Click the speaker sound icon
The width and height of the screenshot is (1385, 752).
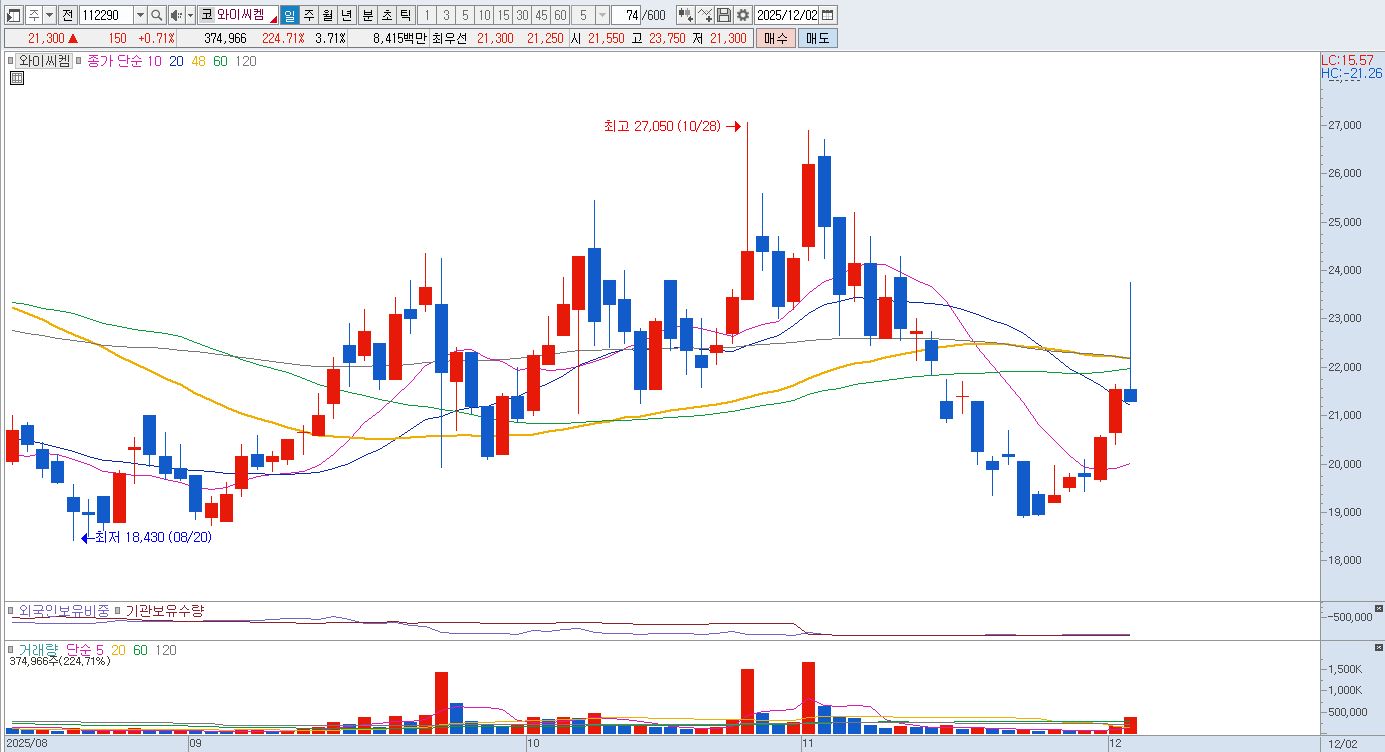[175, 15]
